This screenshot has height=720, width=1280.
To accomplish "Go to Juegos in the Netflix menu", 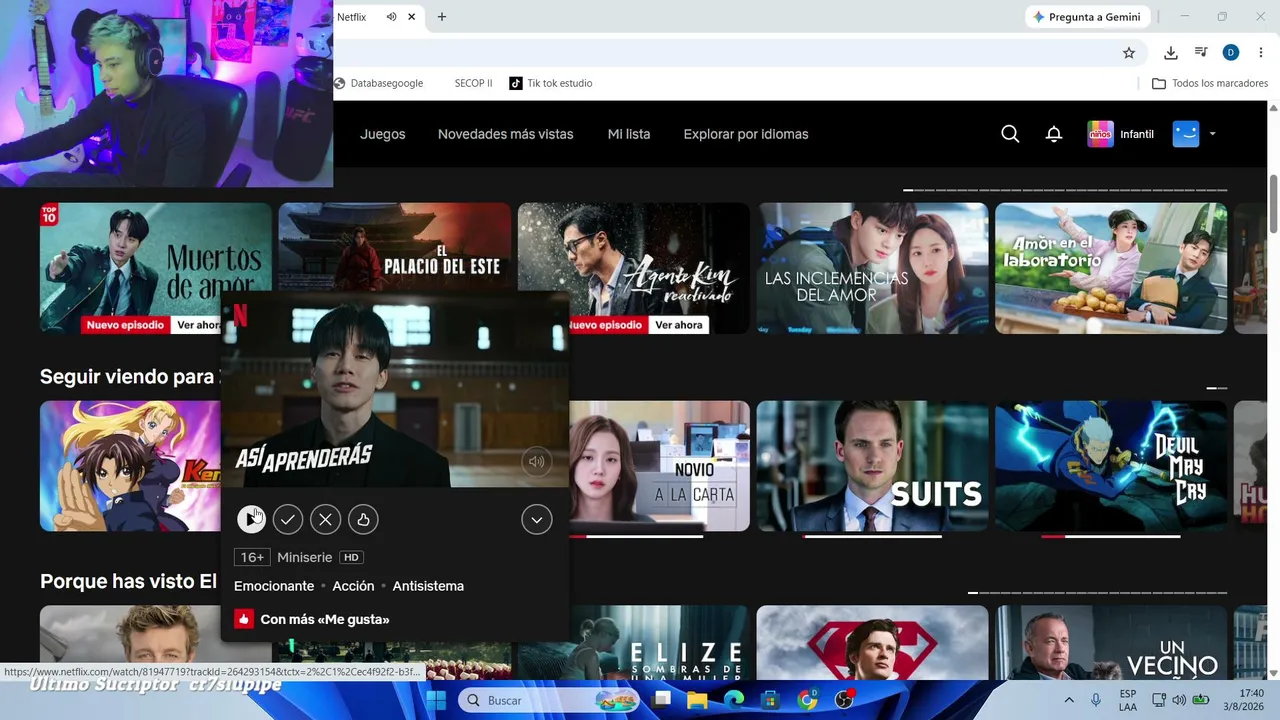I will tap(383, 134).
